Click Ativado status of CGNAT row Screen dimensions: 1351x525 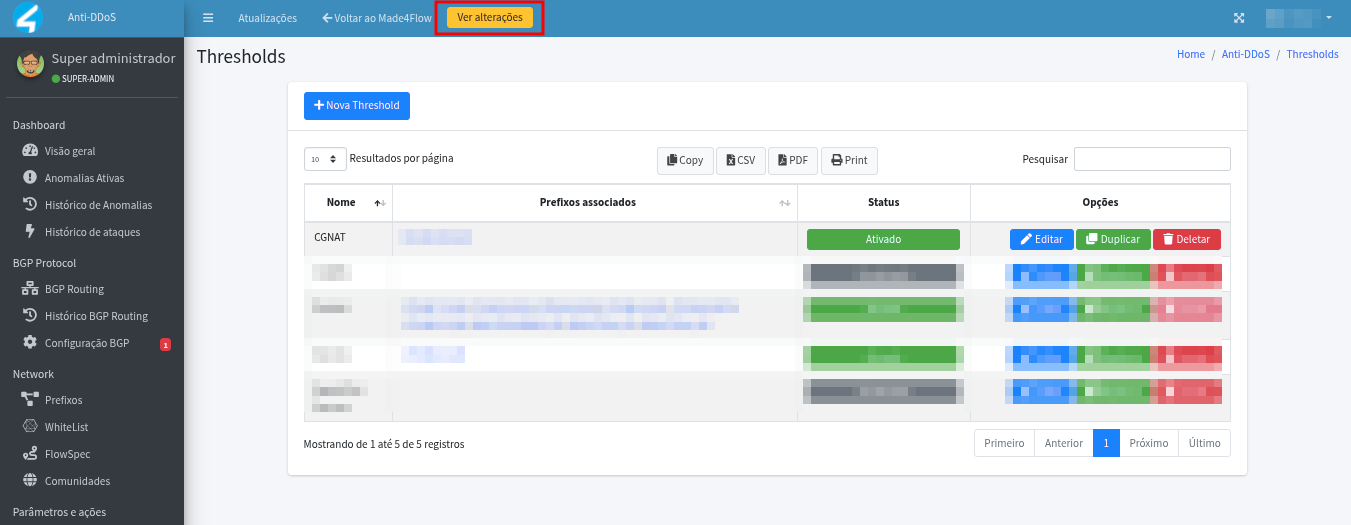coord(883,240)
